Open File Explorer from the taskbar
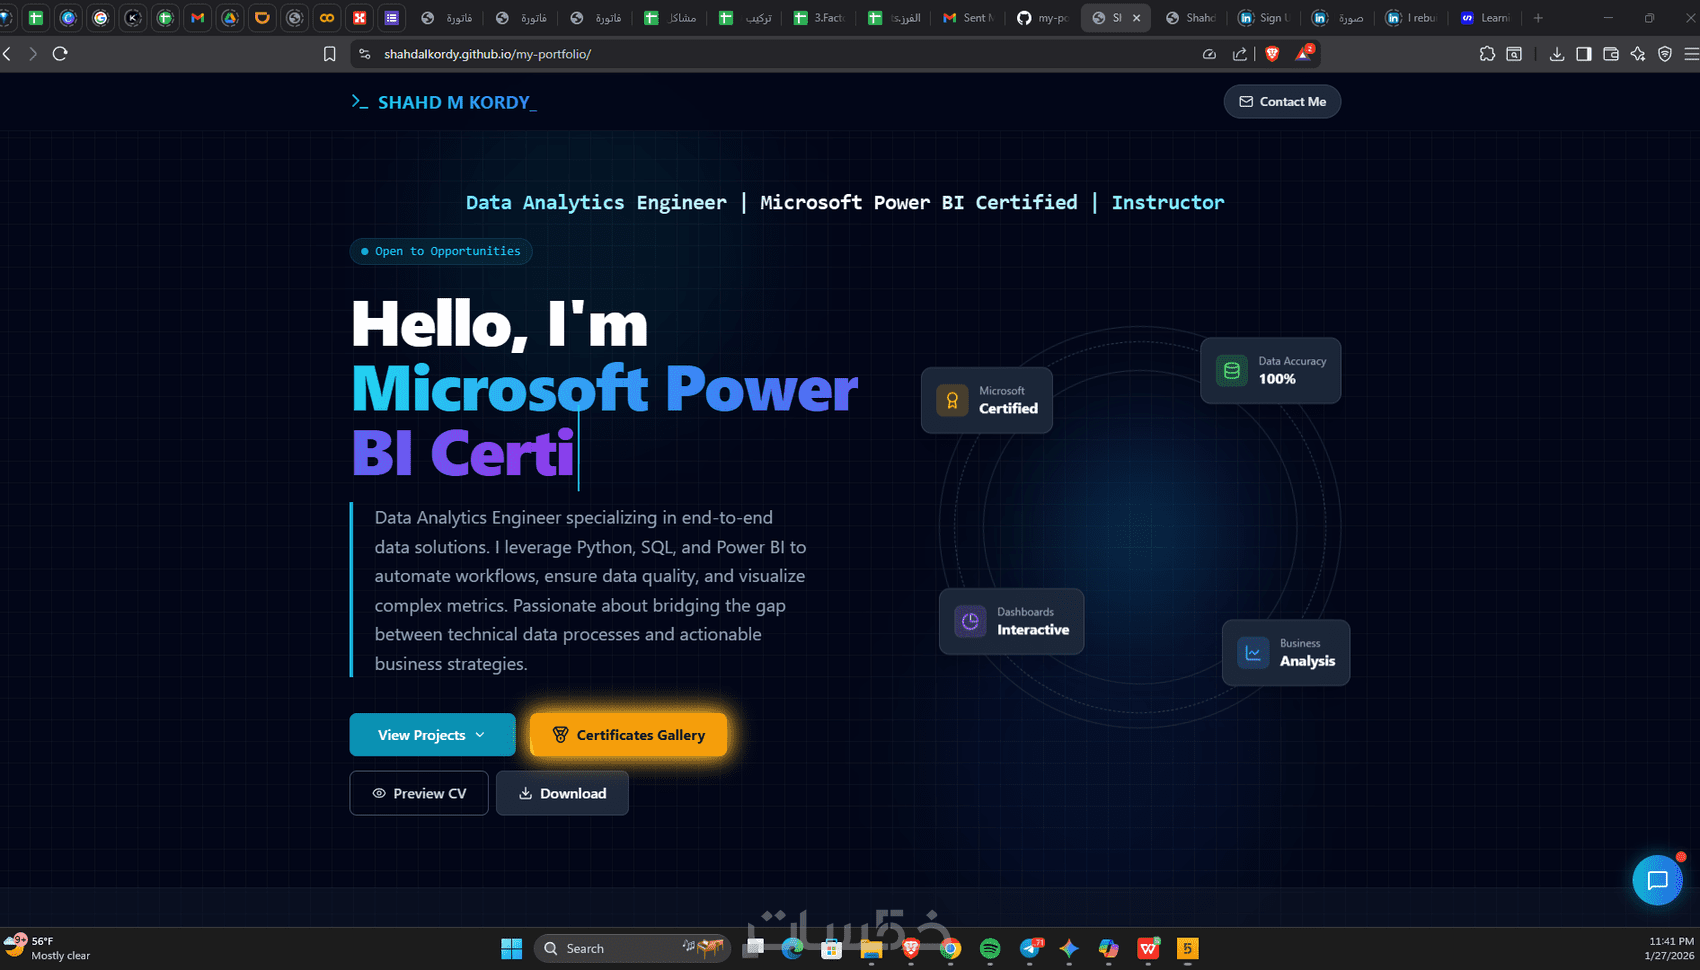1700x970 pixels. click(871, 948)
